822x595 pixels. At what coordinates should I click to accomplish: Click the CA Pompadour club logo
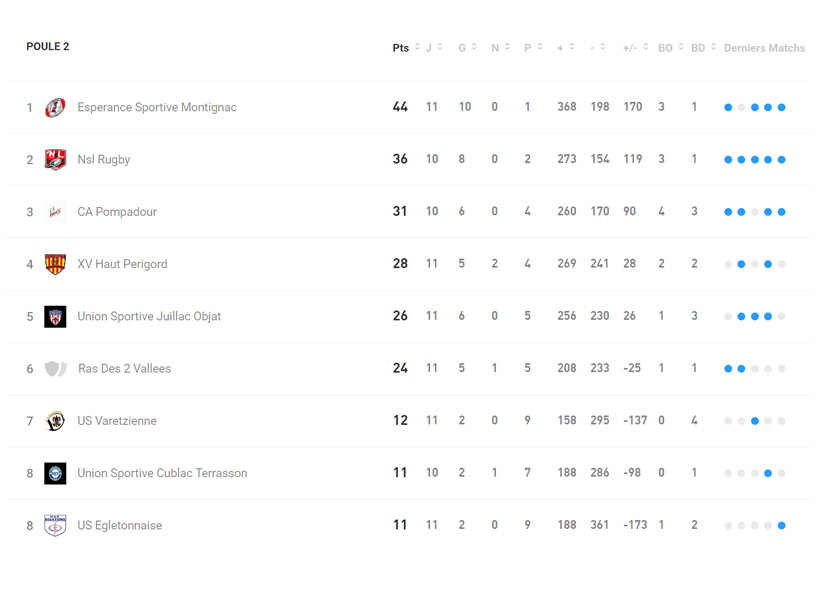point(55,212)
